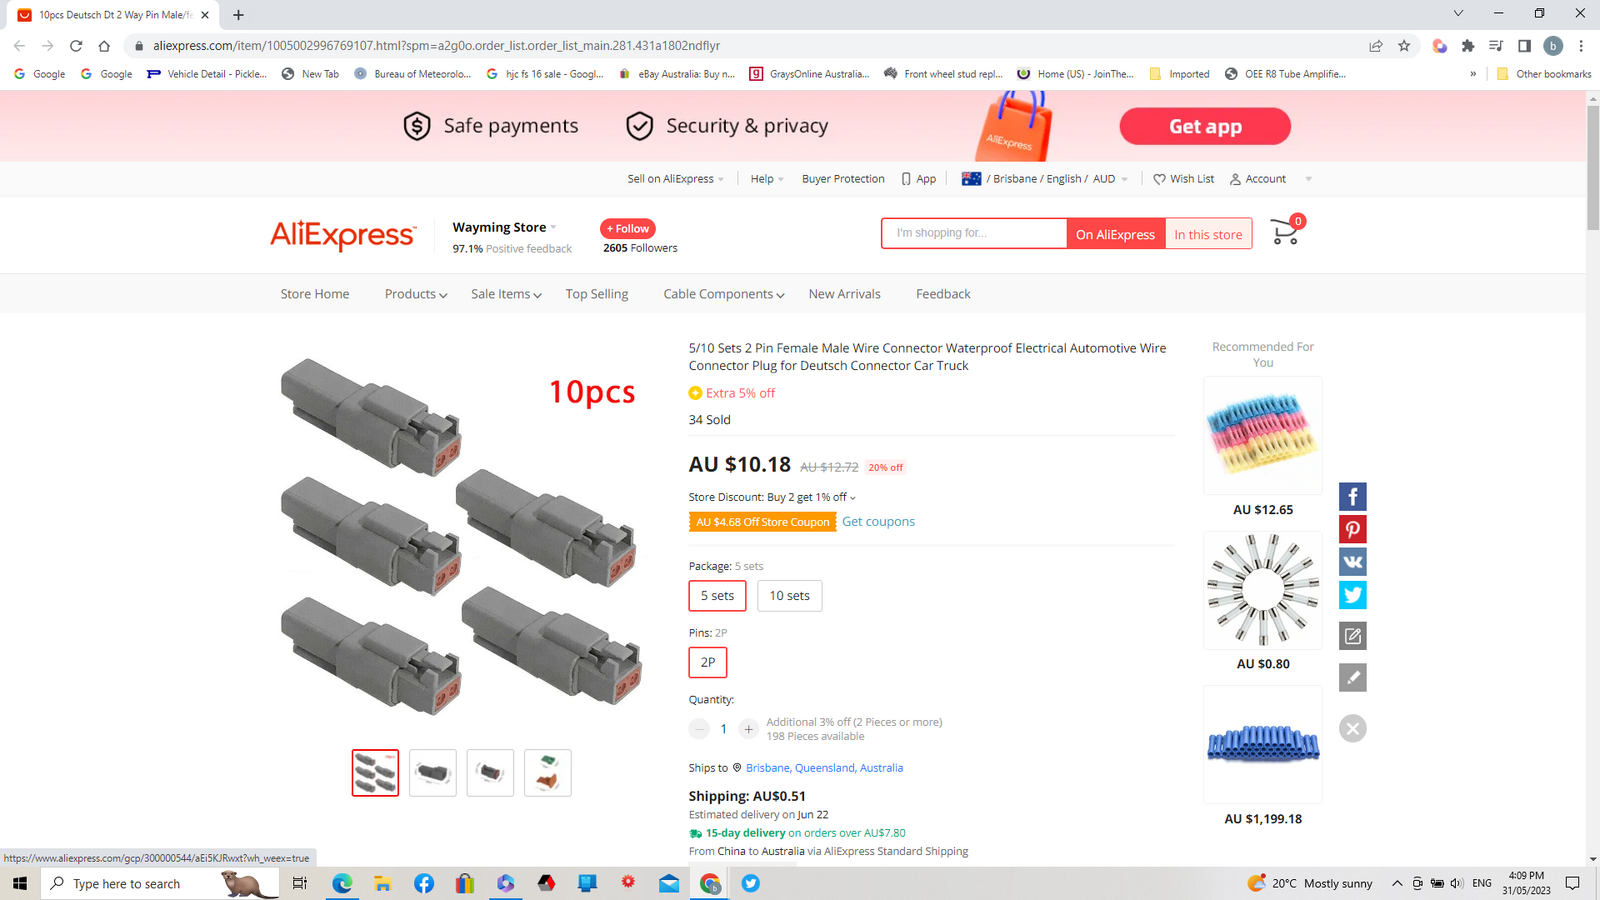1600x900 pixels.
Task: Click the I'm shopping for search field
Action: click(974, 233)
